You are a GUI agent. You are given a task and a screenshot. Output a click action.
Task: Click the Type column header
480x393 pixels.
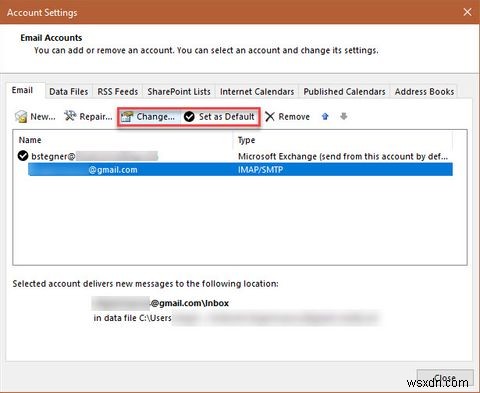246,140
